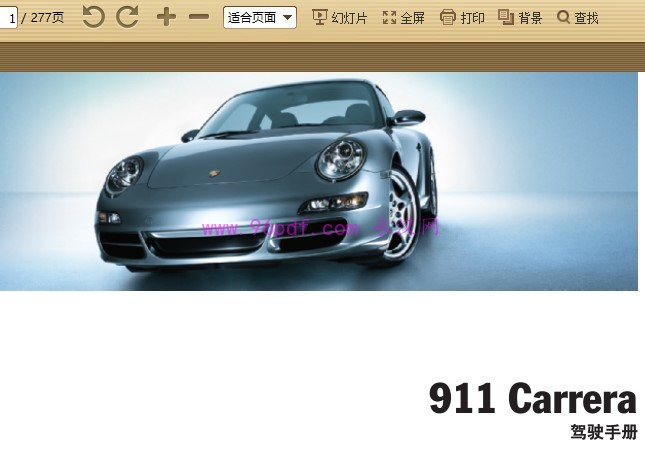
Task: Rotate page counterclockwise with the left arrow icon
Action: [x=93, y=17]
